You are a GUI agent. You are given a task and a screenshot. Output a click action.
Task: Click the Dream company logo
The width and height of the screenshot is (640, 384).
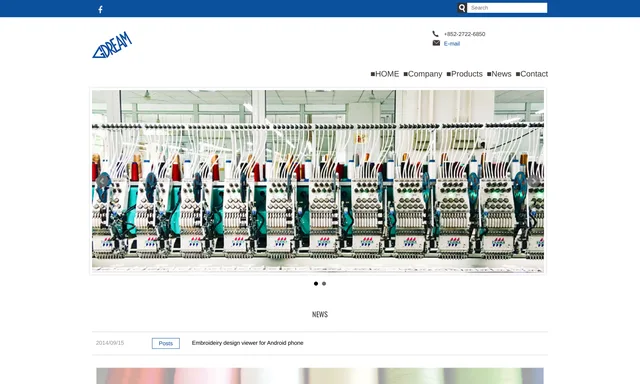coord(112,45)
